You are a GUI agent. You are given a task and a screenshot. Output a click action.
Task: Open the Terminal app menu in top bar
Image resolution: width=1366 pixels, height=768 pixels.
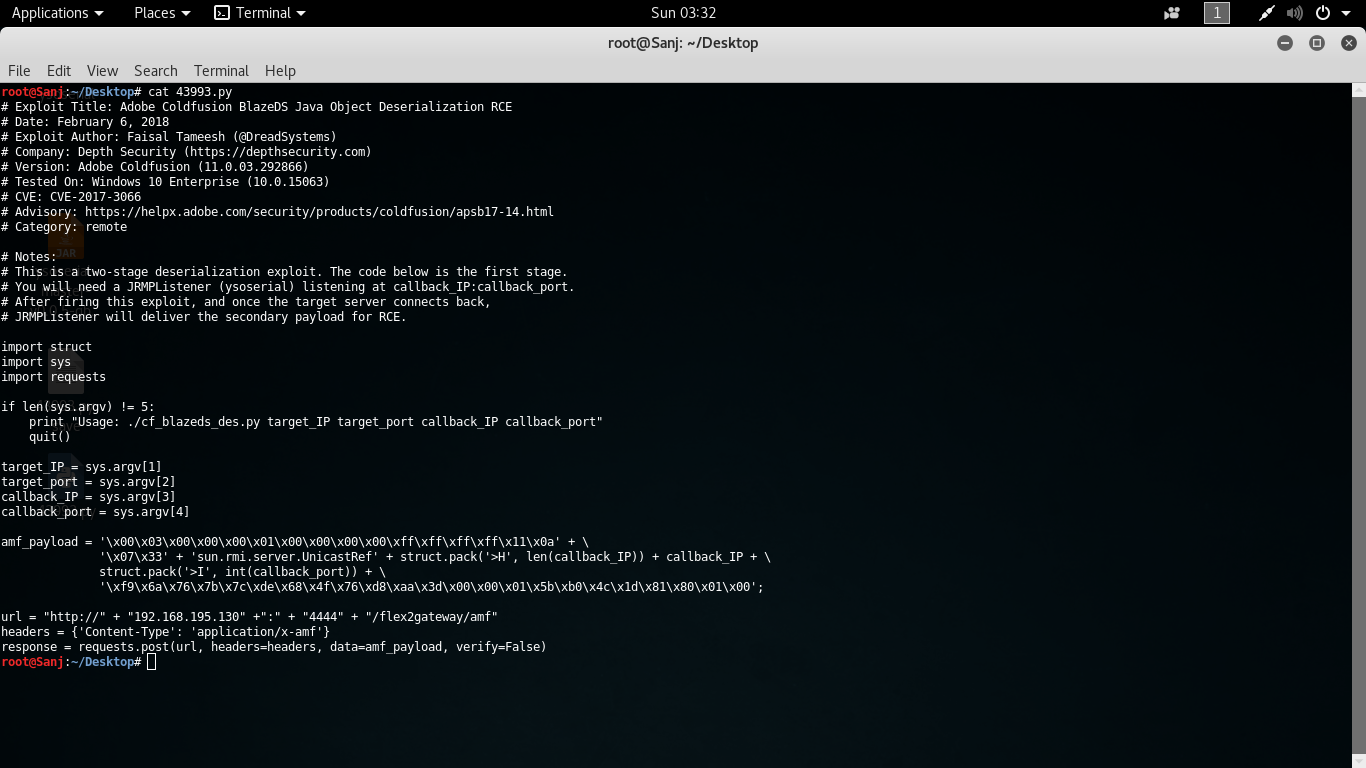[260, 13]
